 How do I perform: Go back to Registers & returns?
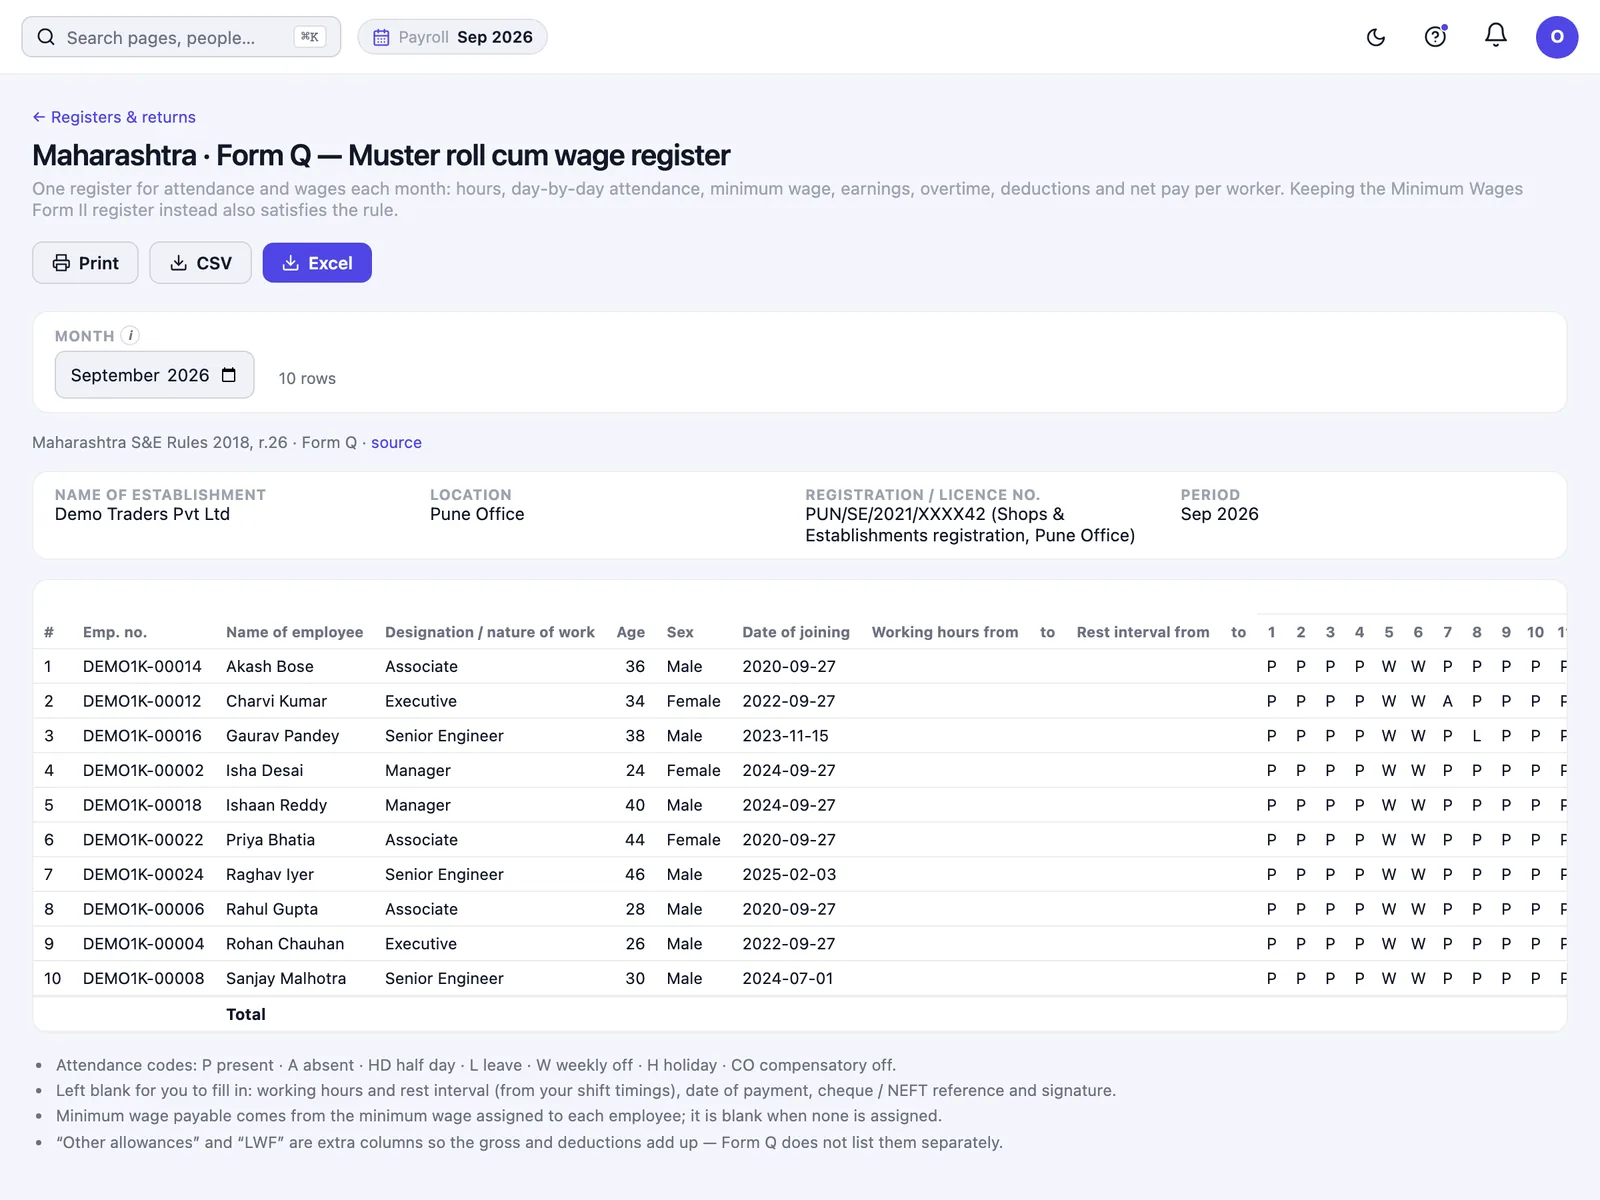coord(114,117)
